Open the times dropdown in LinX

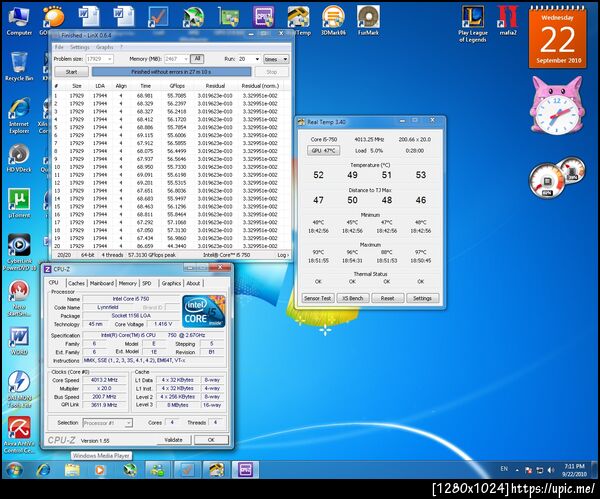click(x=276, y=59)
